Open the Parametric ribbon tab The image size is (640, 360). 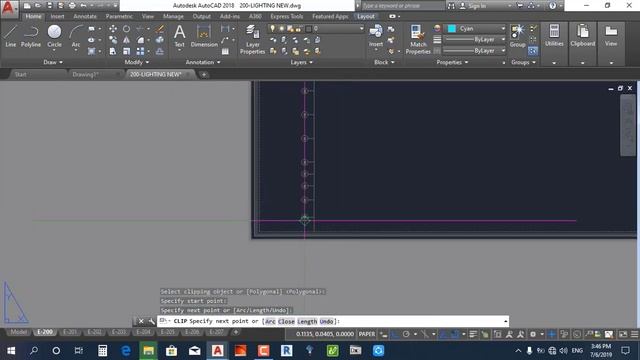pyautogui.click(x=119, y=16)
